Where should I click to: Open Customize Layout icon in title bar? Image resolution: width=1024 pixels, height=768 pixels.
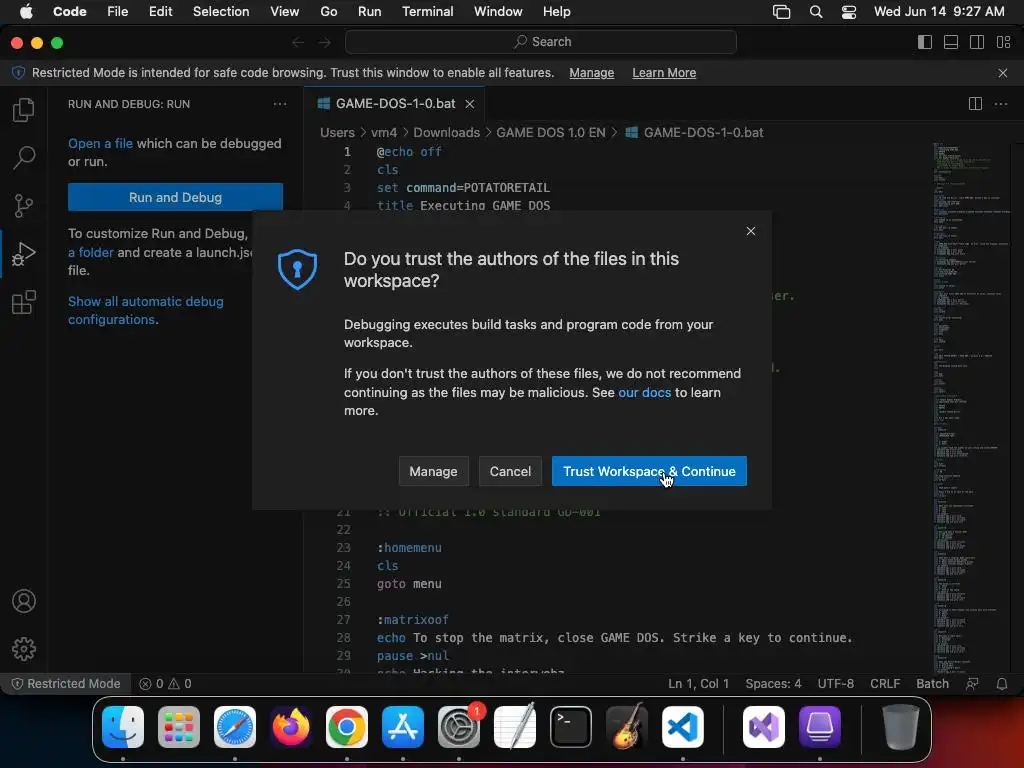coord(1004,42)
